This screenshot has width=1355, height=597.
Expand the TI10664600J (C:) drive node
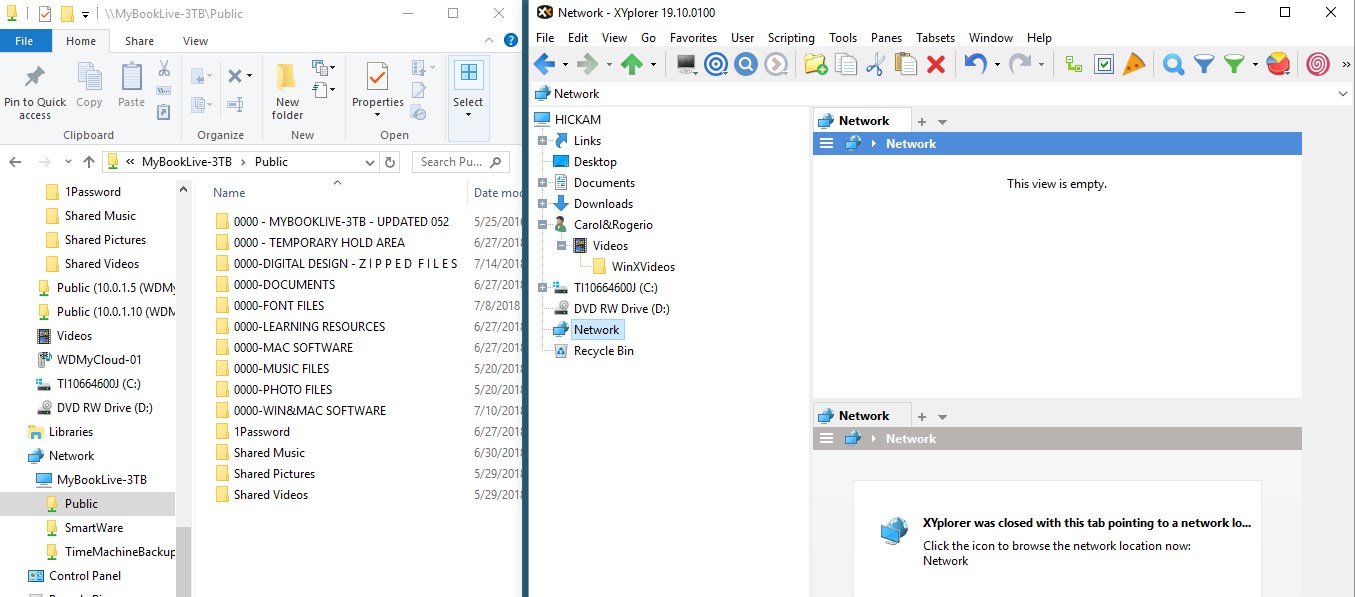pos(543,288)
